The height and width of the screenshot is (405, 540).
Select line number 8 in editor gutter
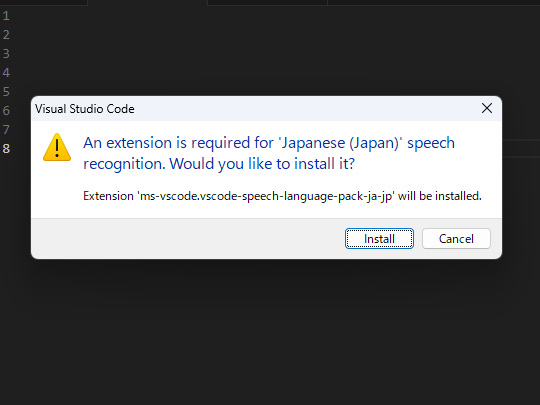click(x=6, y=148)
